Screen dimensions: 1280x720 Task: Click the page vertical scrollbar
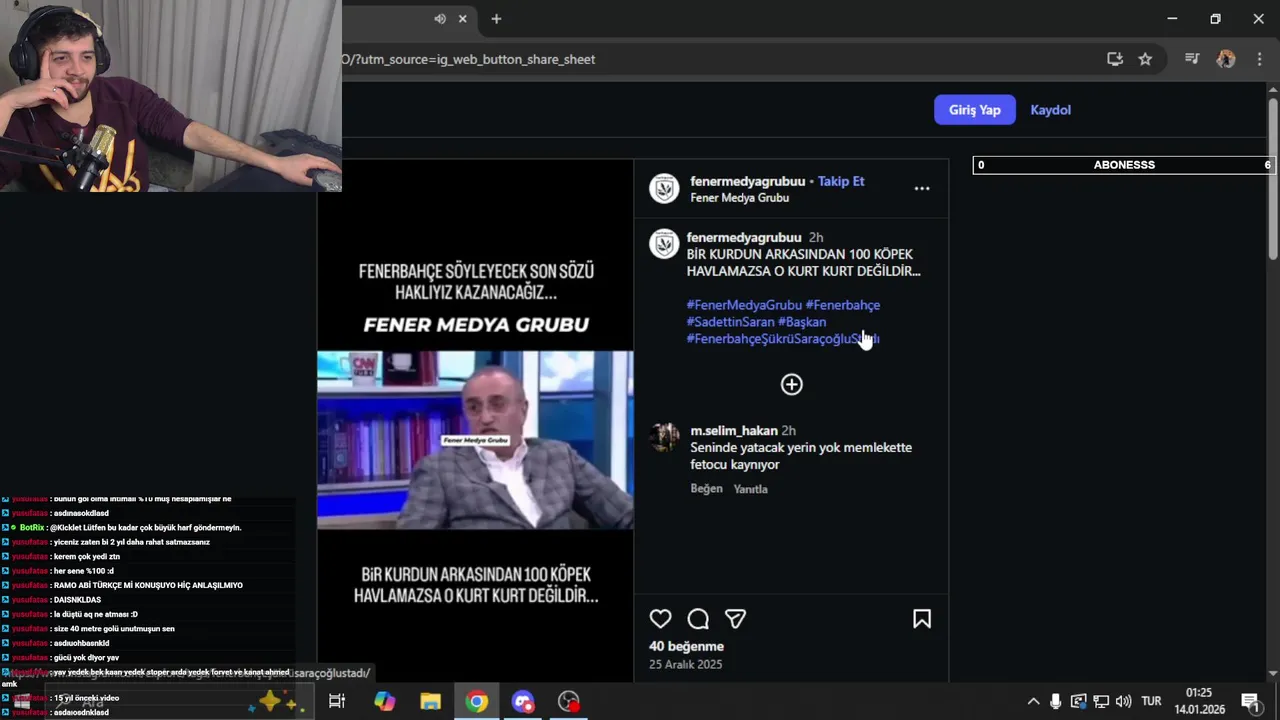click(1273, 180)
